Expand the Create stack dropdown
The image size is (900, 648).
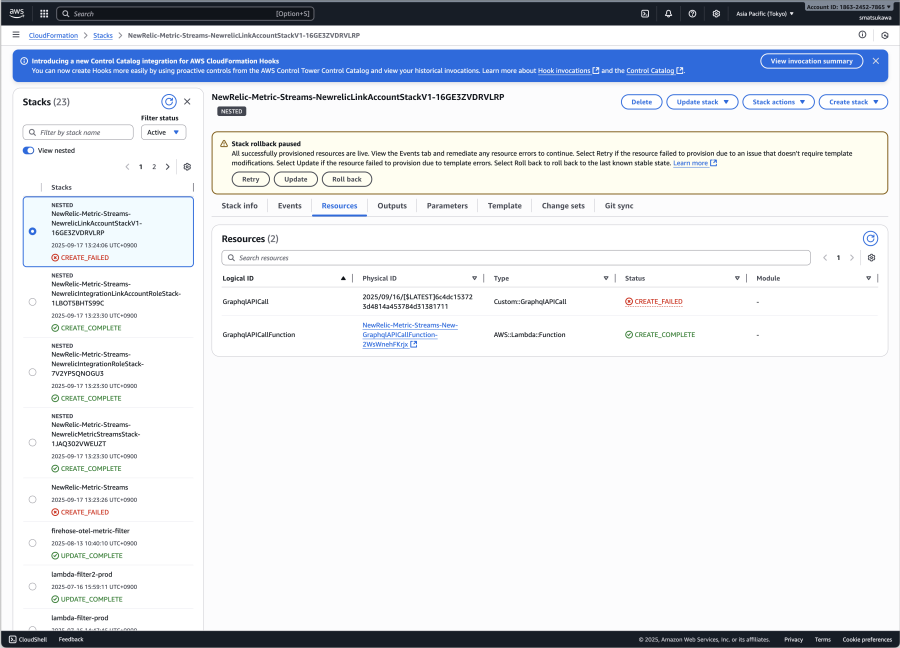pyautogui.click(x=854, y=102)
